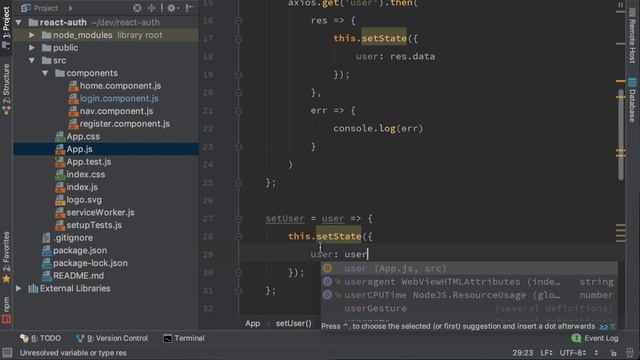The image size is (640, 360).
Task: Toggle code fold at line 21
Action: [239, 111]
